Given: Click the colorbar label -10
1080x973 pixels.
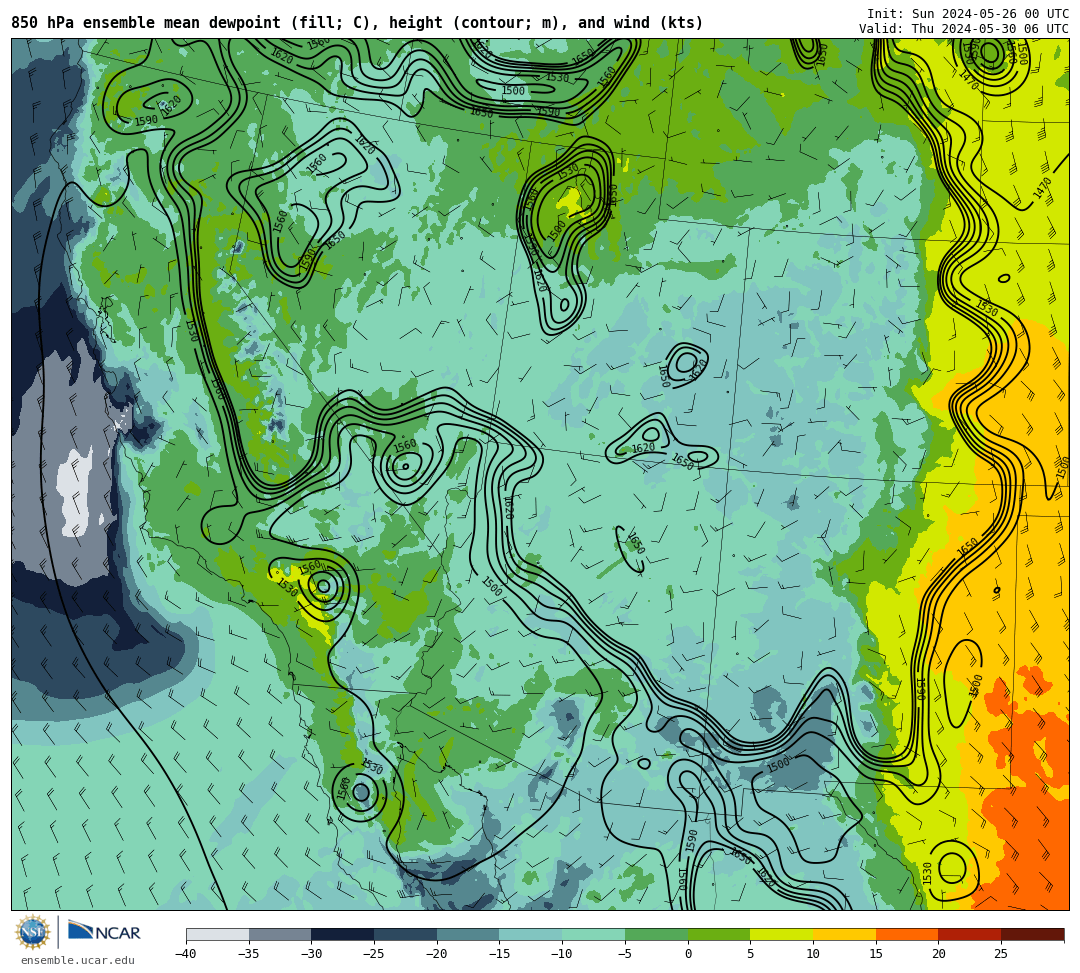Looking at the screenshot, I should click(562, 954).
